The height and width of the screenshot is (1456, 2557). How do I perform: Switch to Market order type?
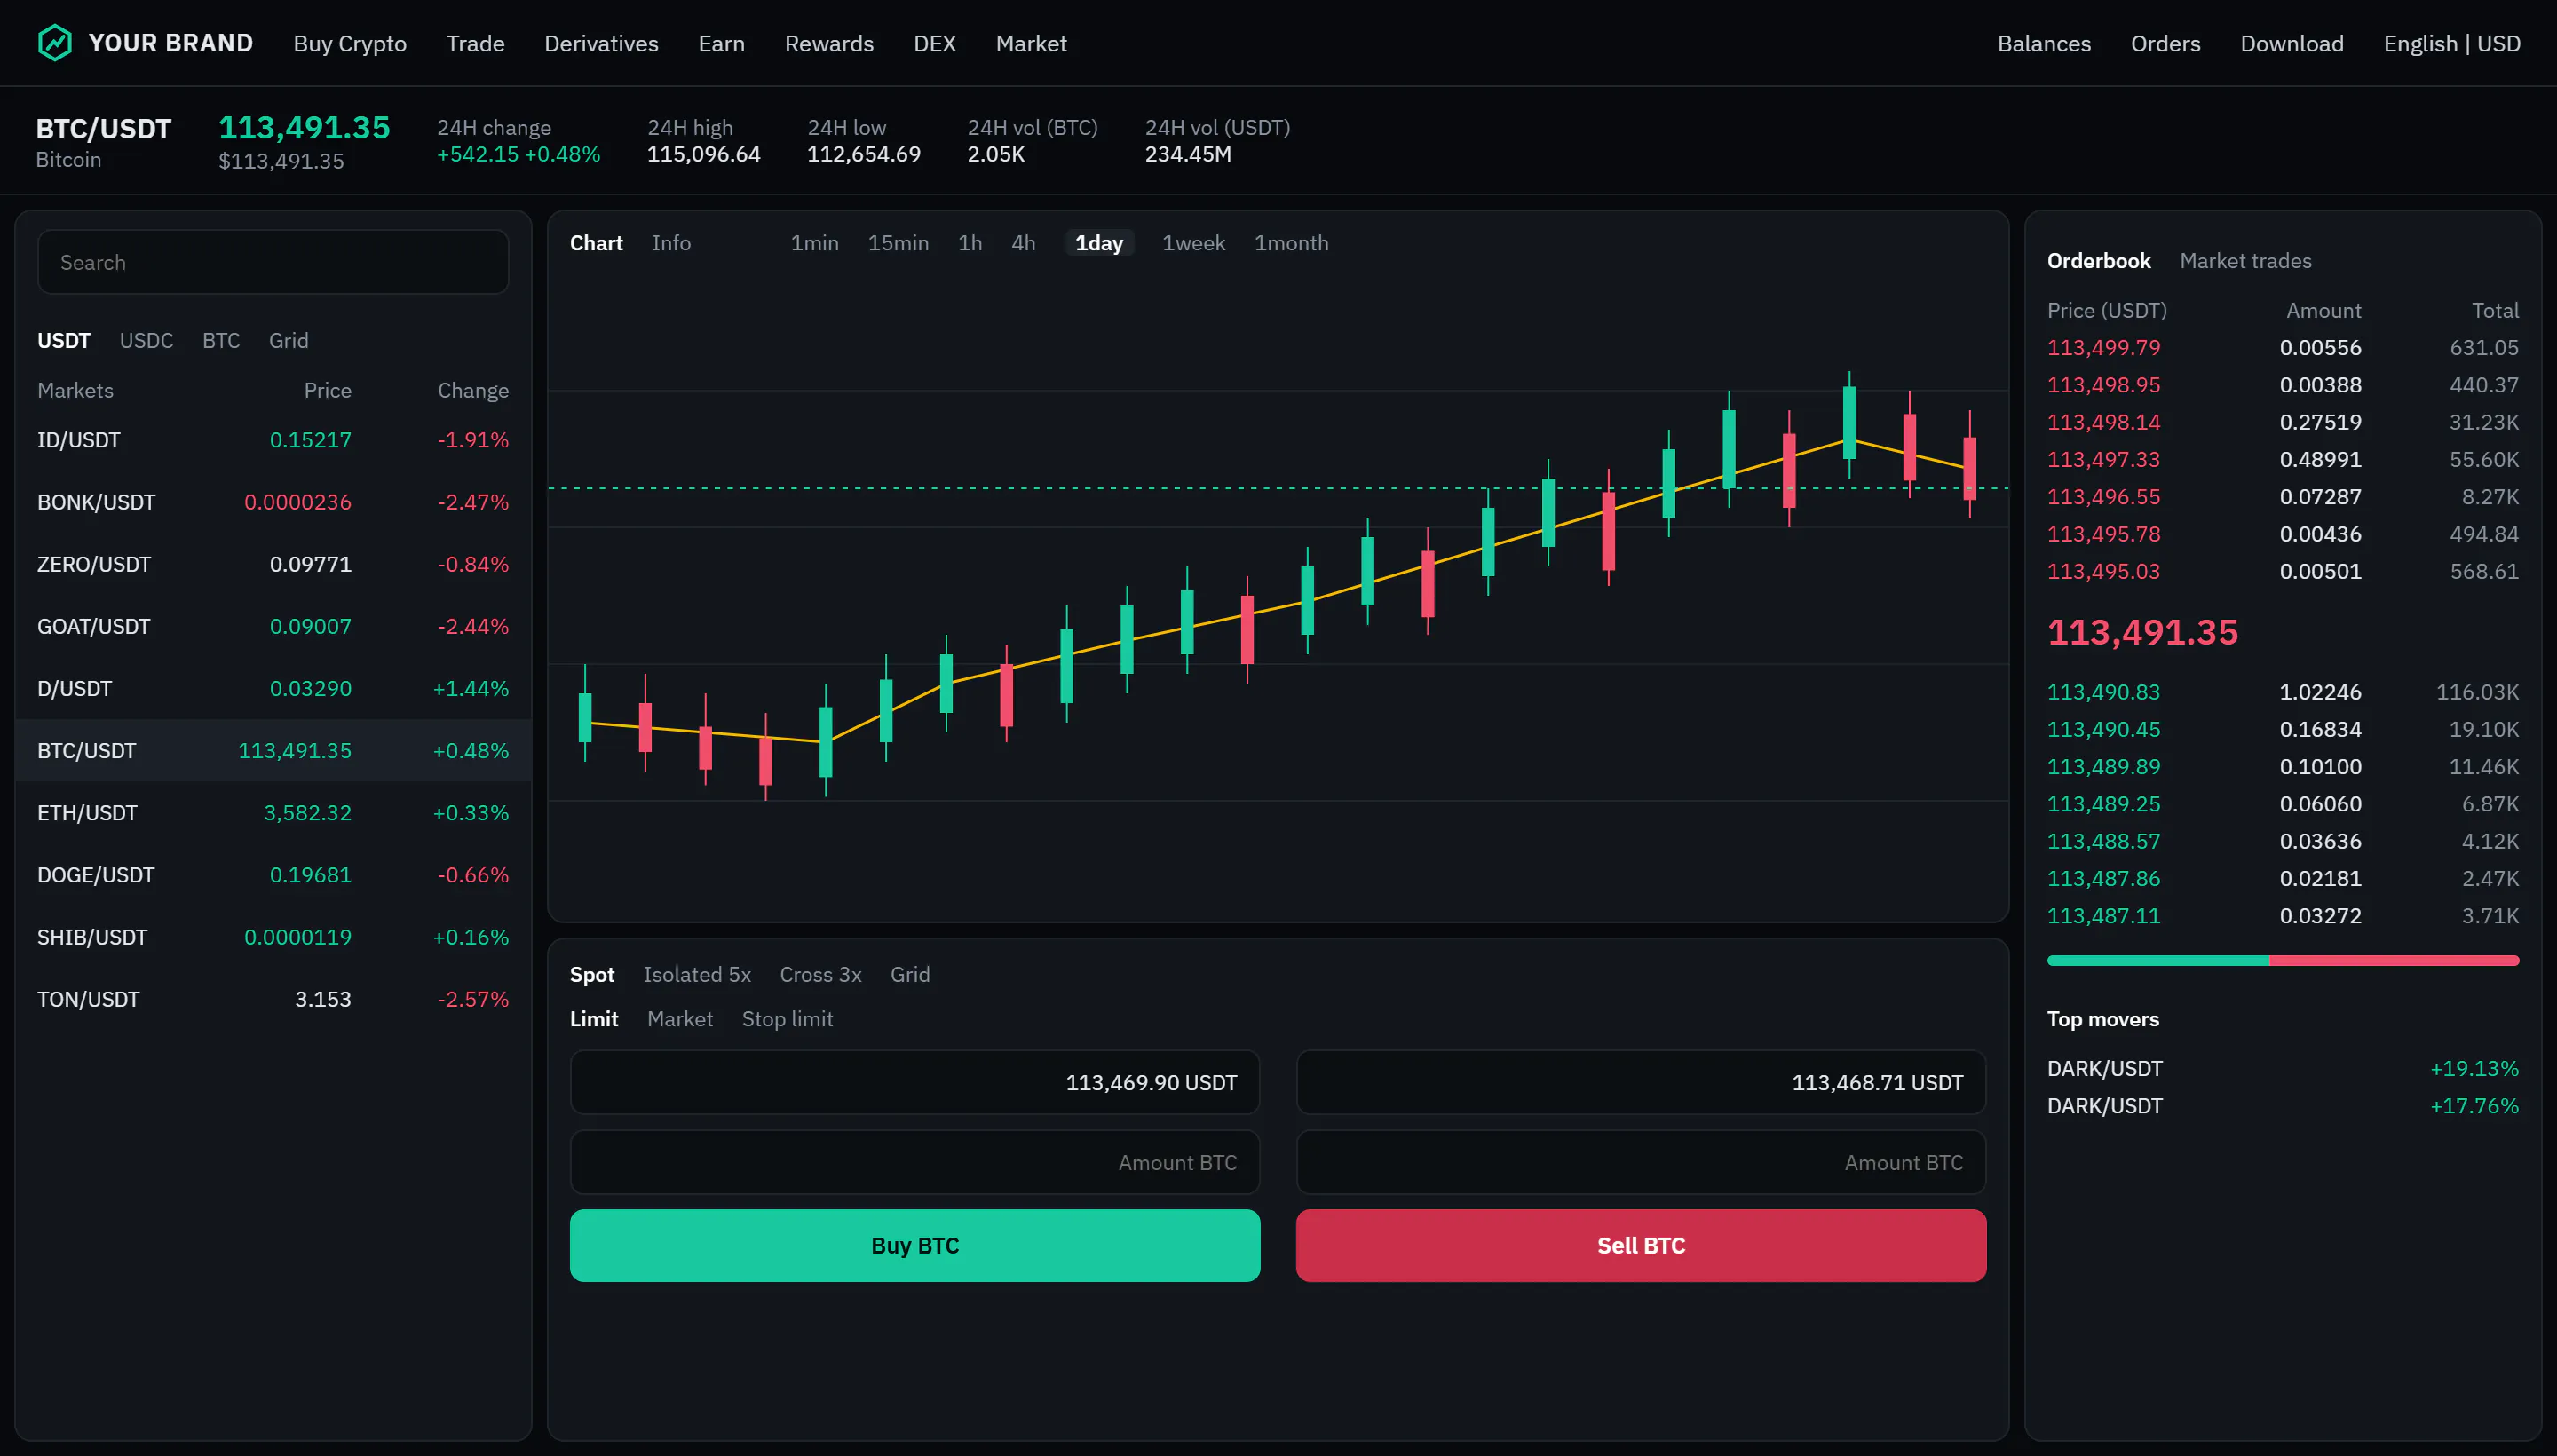tap(680, 1019)
